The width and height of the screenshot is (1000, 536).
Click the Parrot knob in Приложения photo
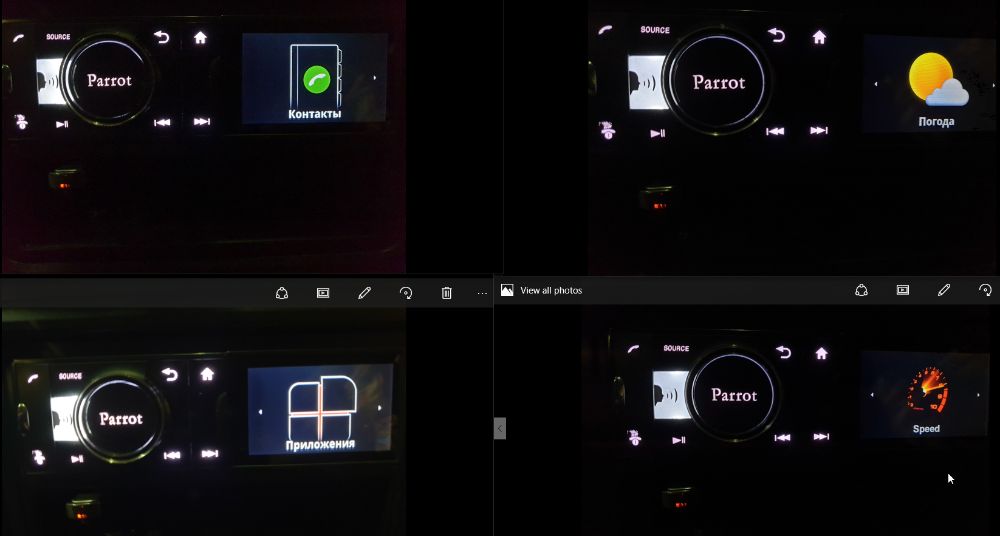[x=121, y=419]
